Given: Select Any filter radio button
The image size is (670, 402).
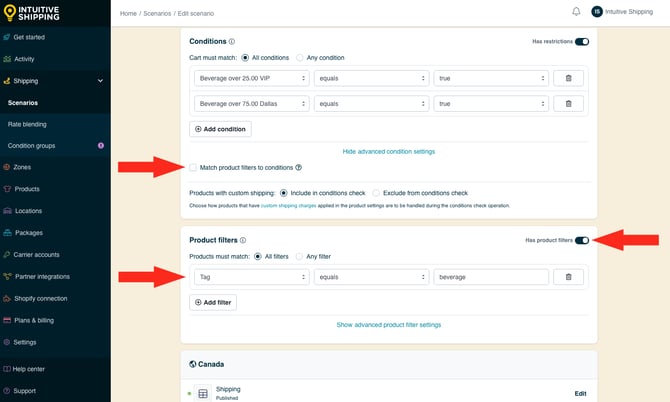Looking at the screenshot, I should [300, 256].
